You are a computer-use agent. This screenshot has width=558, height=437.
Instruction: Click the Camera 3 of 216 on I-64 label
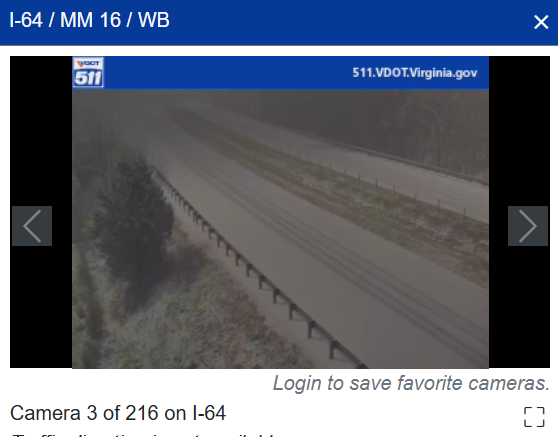(118, 413)
